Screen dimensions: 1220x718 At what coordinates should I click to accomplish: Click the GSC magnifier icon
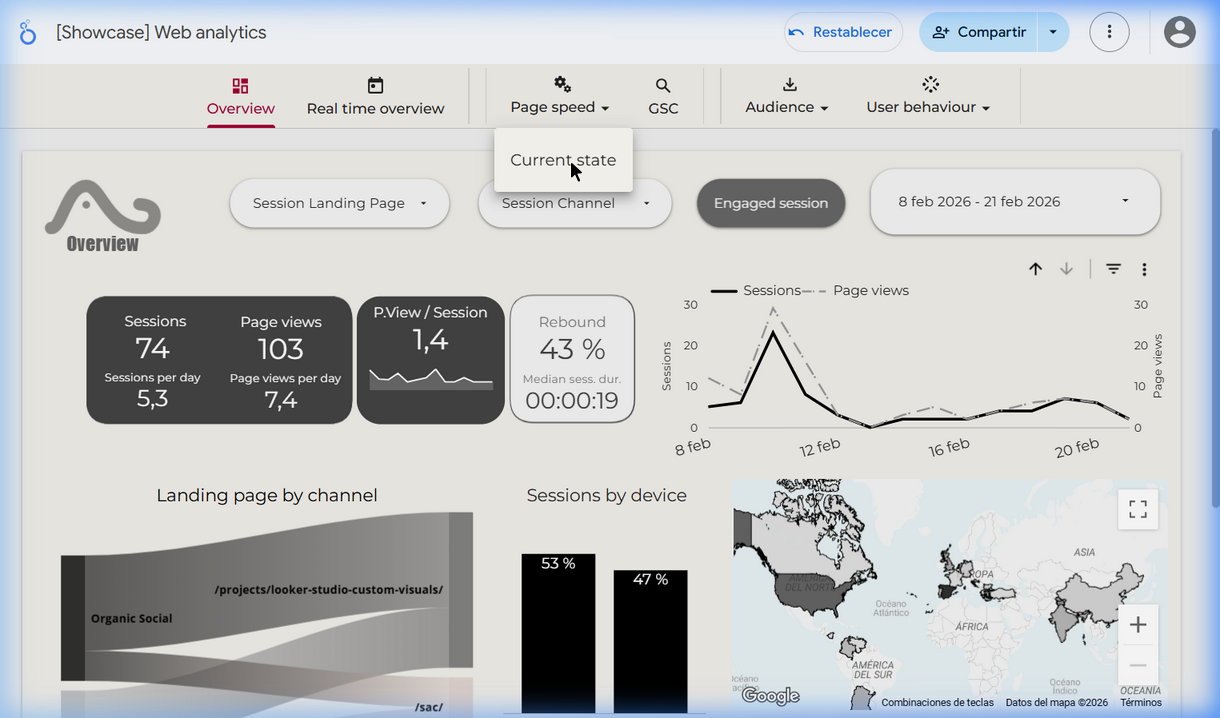coord(663,86)
